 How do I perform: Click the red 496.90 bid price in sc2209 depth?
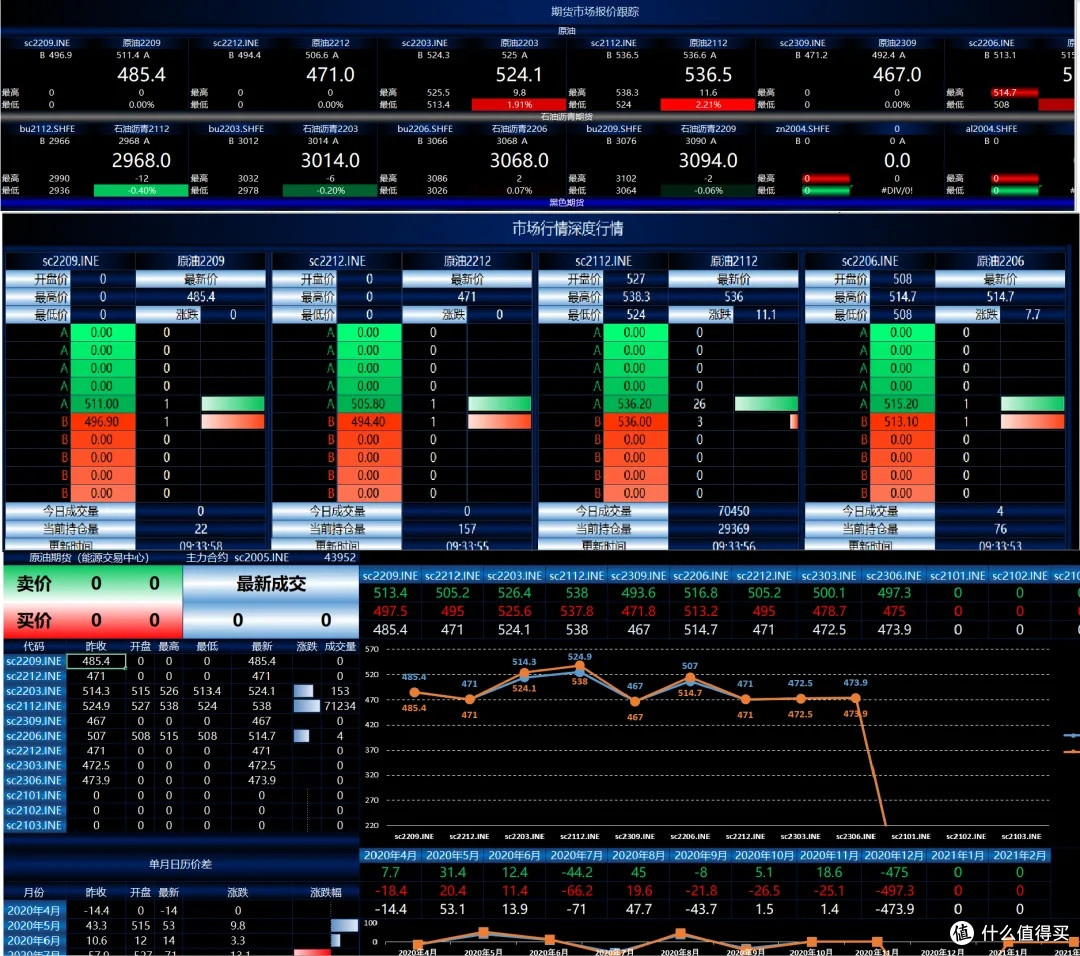point(103,422)
